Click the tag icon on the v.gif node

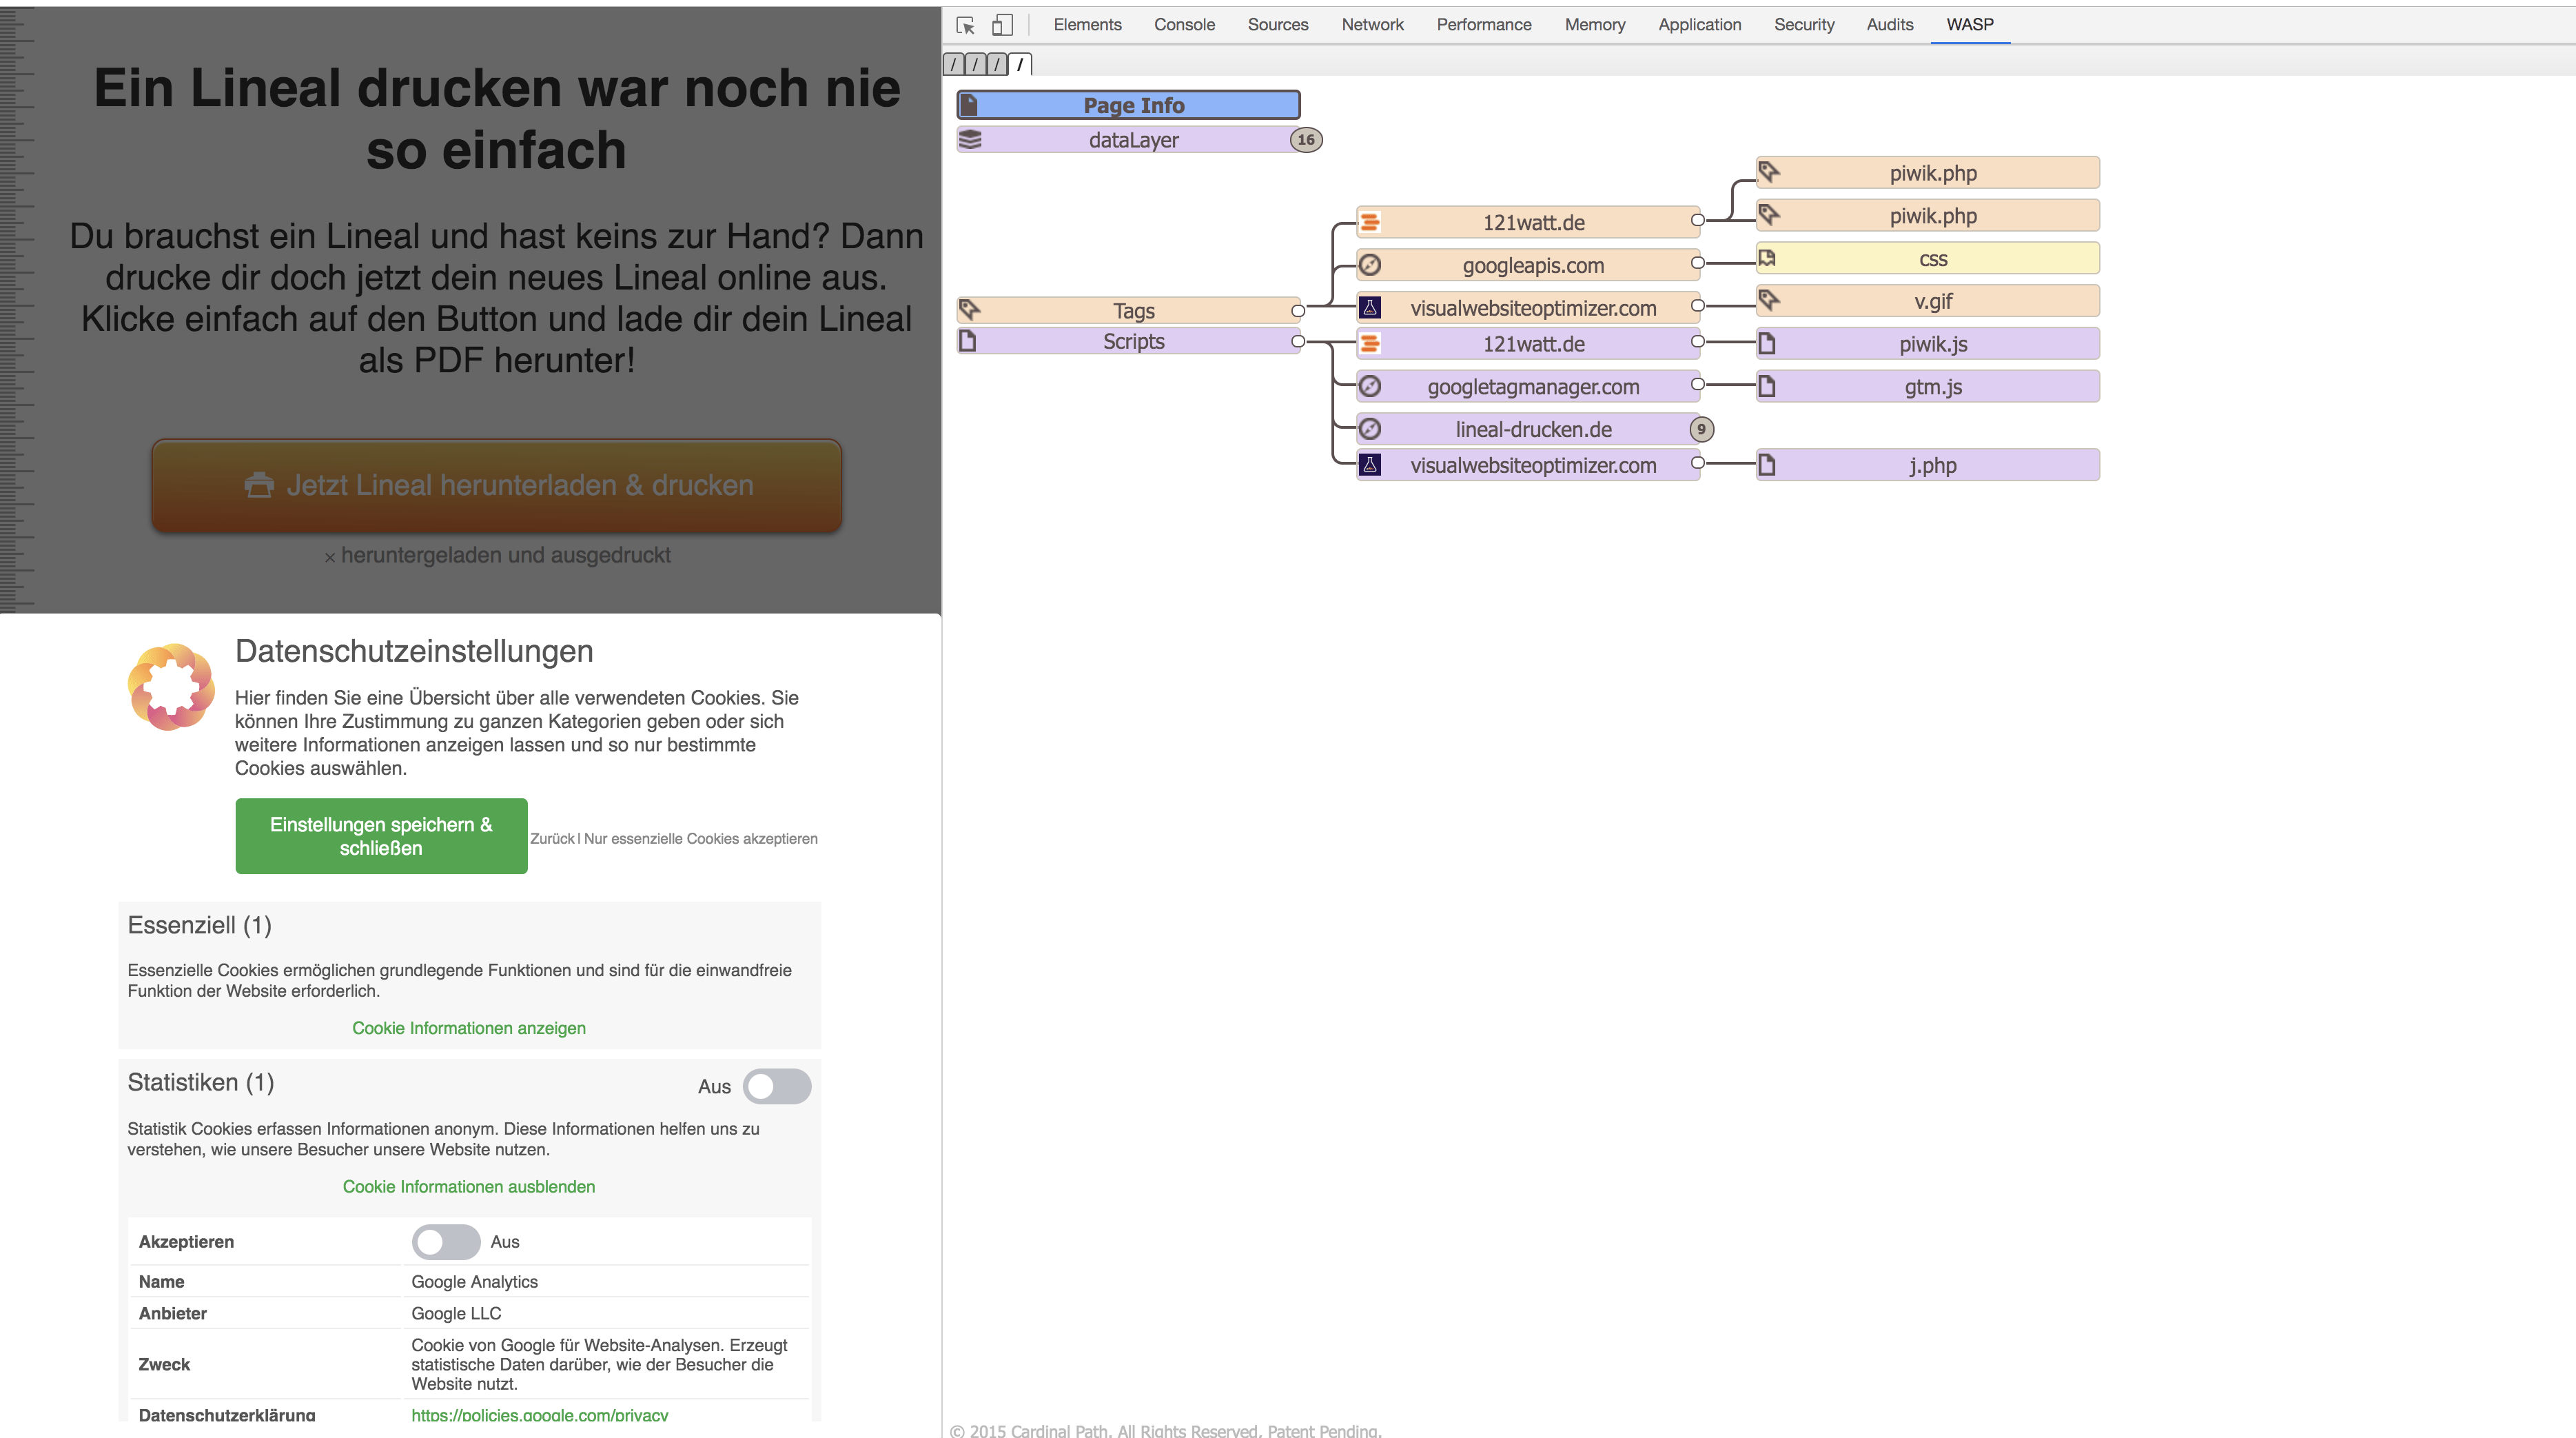coord(1768,300)
